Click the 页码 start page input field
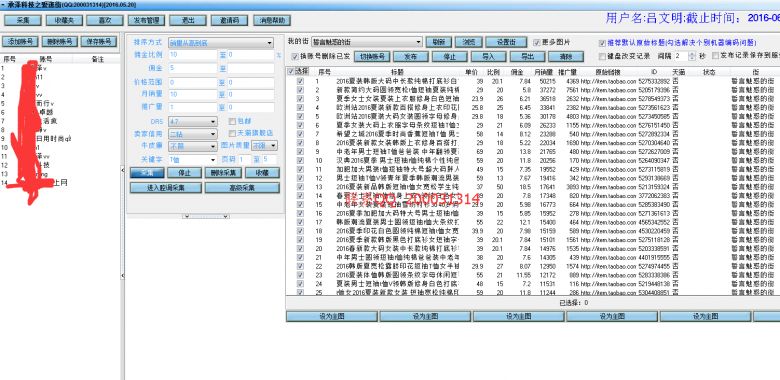This screenshot has height=380, width=780. point(245,160)
